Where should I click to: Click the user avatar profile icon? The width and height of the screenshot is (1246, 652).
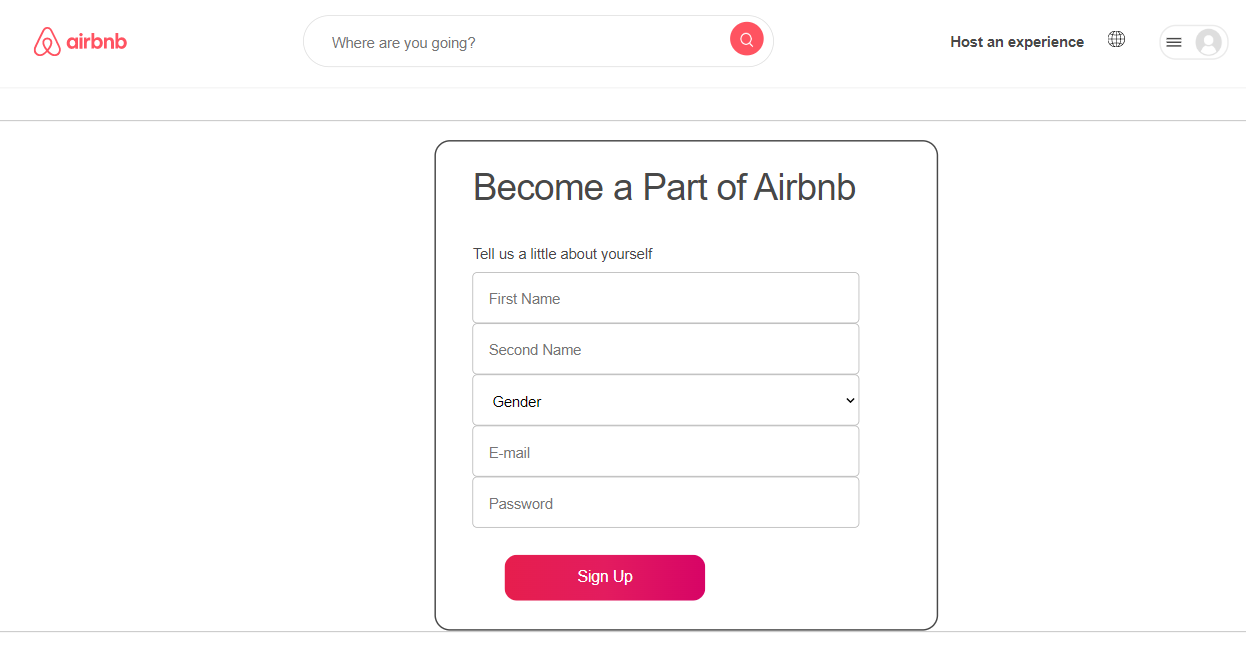click(1208, 42)
